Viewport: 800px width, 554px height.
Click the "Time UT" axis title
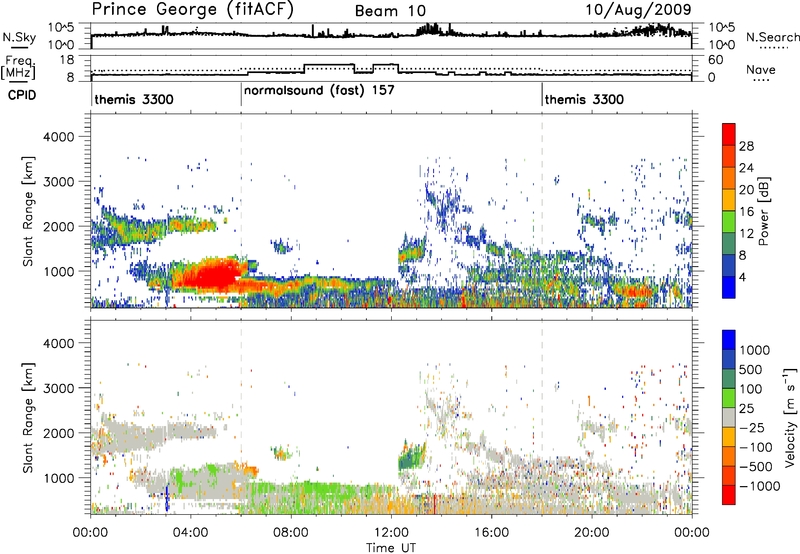coord(391,547)
